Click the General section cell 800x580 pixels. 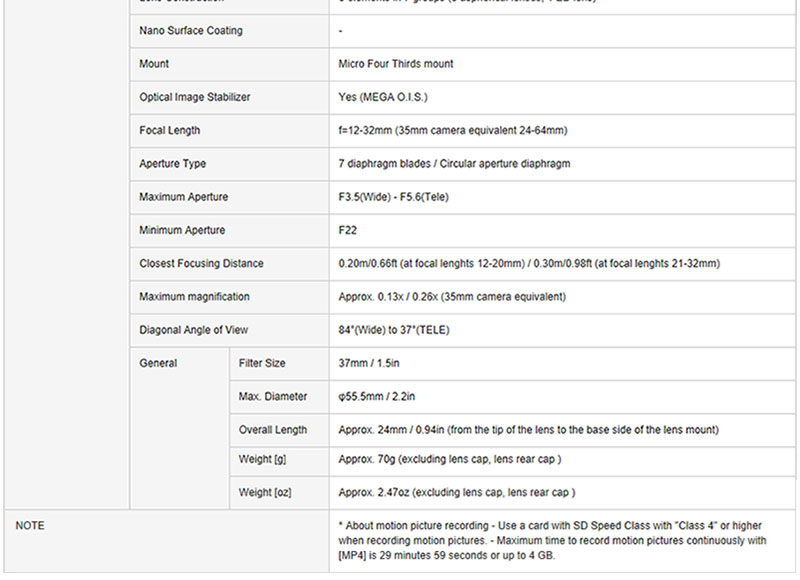coord(158,364)
